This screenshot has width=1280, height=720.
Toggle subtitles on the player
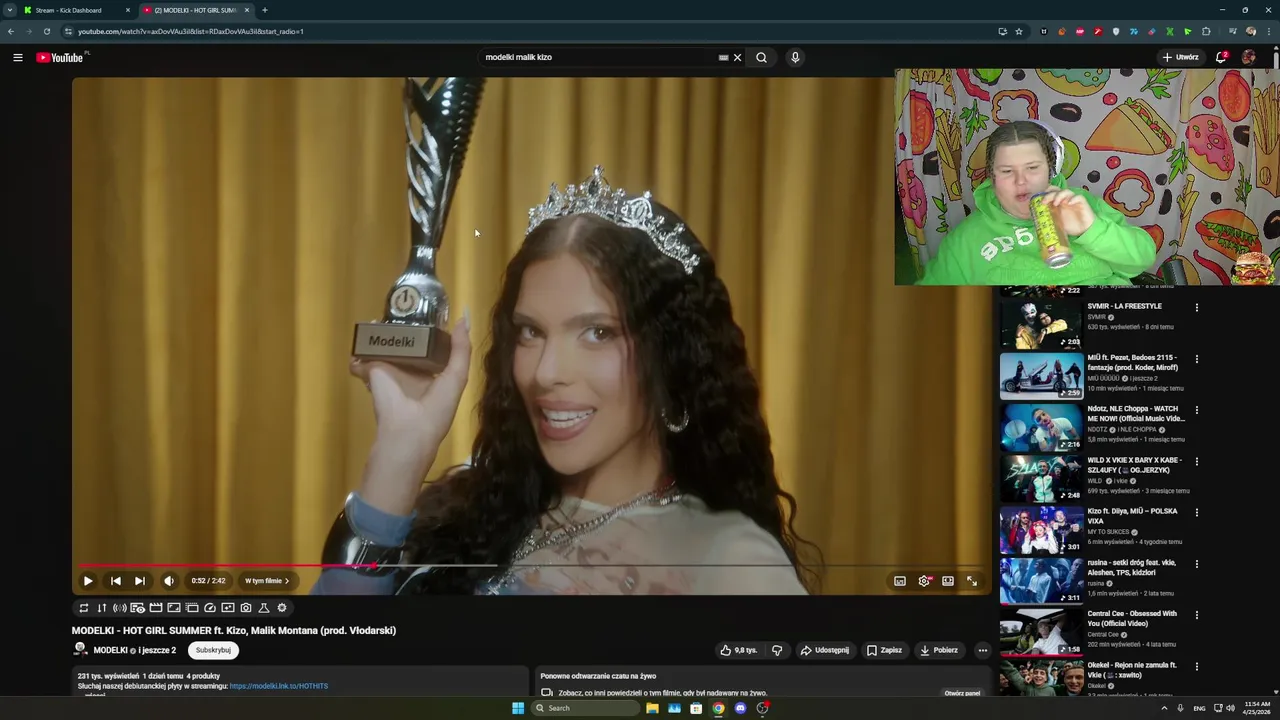[x=900, y=581]
